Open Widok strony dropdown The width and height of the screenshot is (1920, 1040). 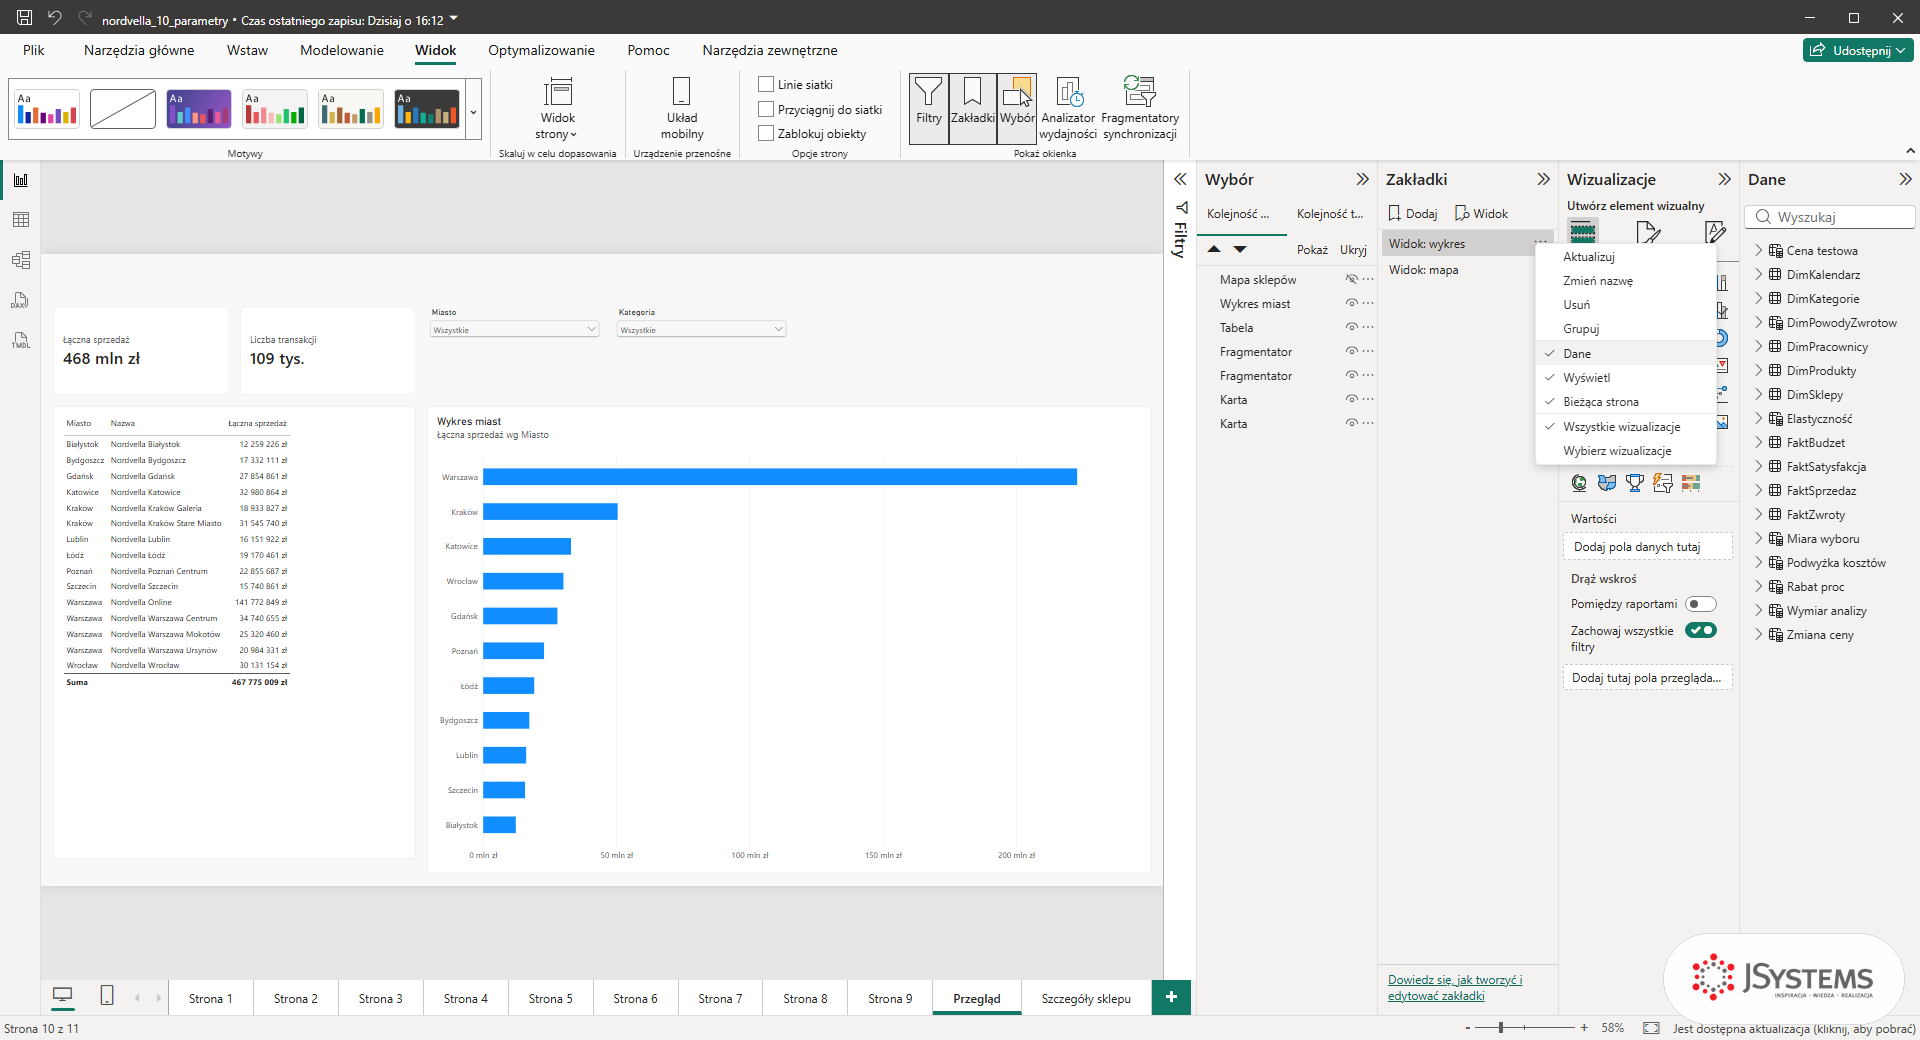(x=557, y=108)
